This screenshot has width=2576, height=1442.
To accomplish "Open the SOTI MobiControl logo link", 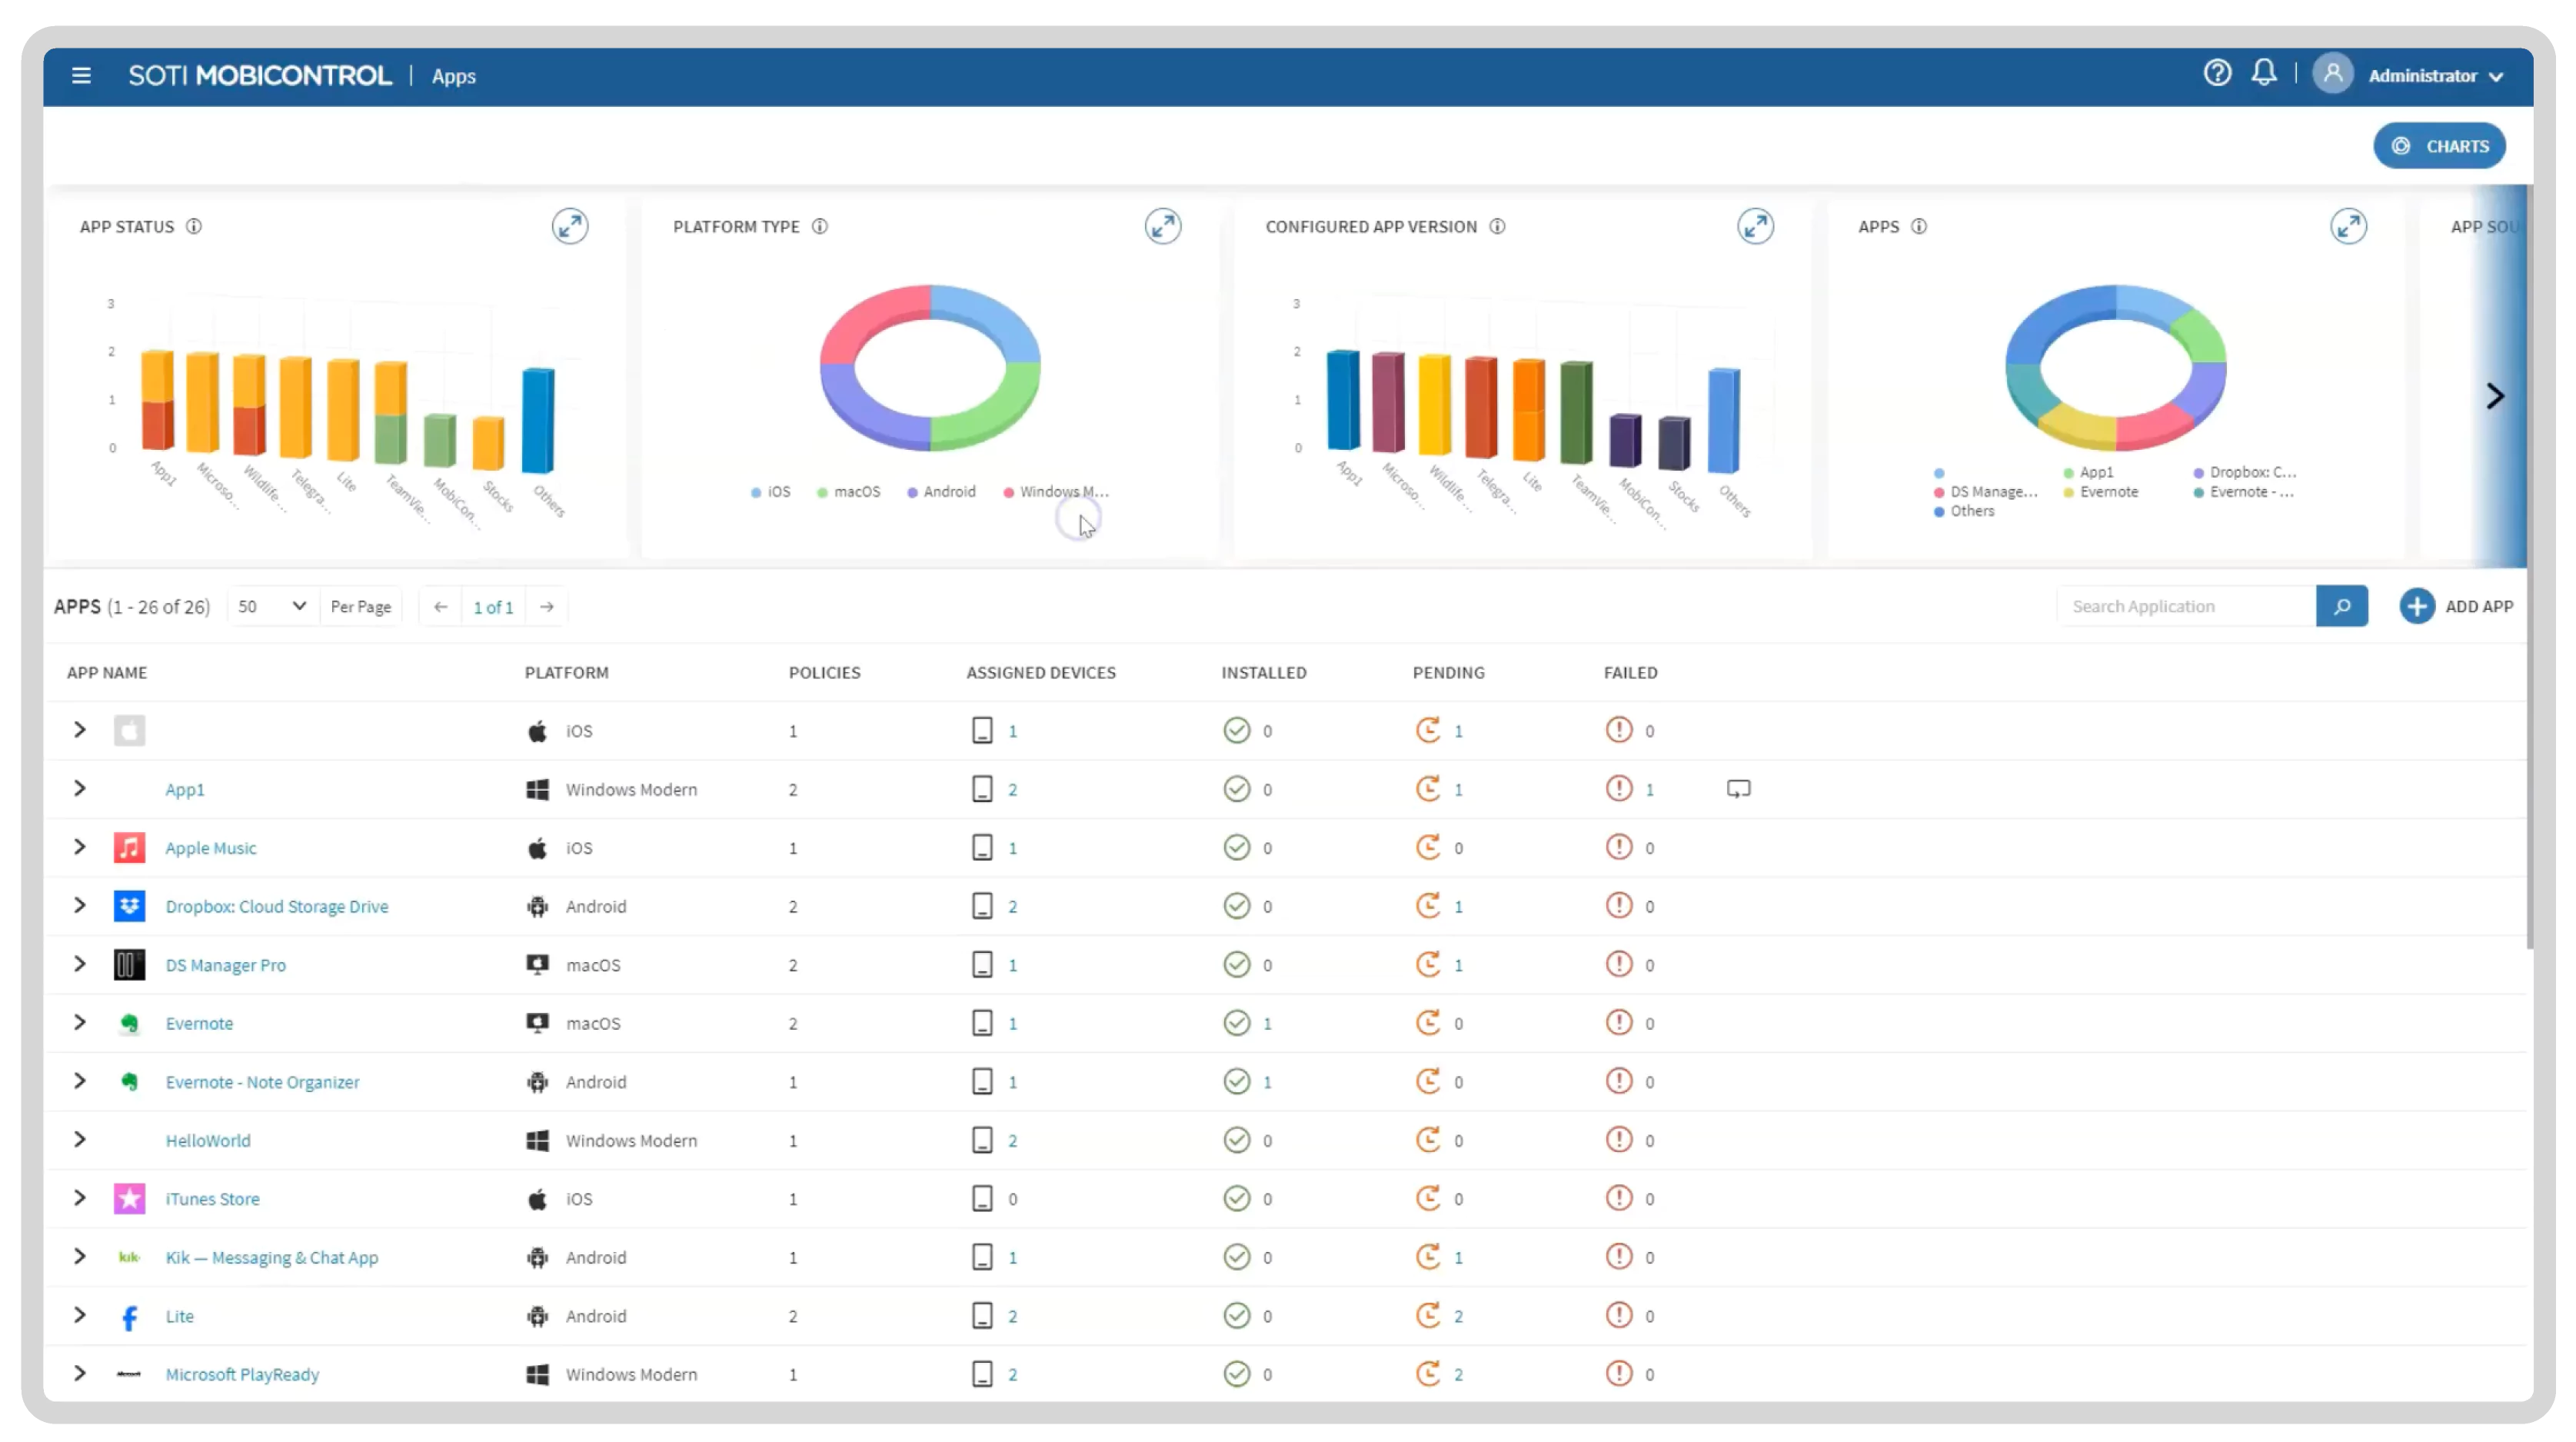I will 259,76.
